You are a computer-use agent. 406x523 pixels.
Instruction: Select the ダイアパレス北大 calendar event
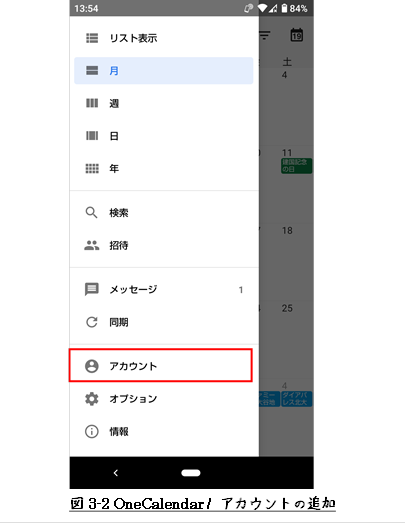click(296, 399)
